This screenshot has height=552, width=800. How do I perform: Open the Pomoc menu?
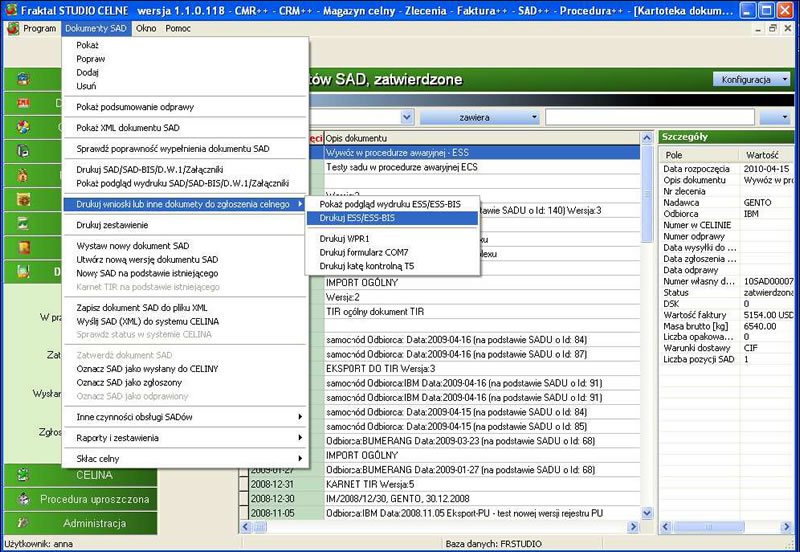point(178,29)
